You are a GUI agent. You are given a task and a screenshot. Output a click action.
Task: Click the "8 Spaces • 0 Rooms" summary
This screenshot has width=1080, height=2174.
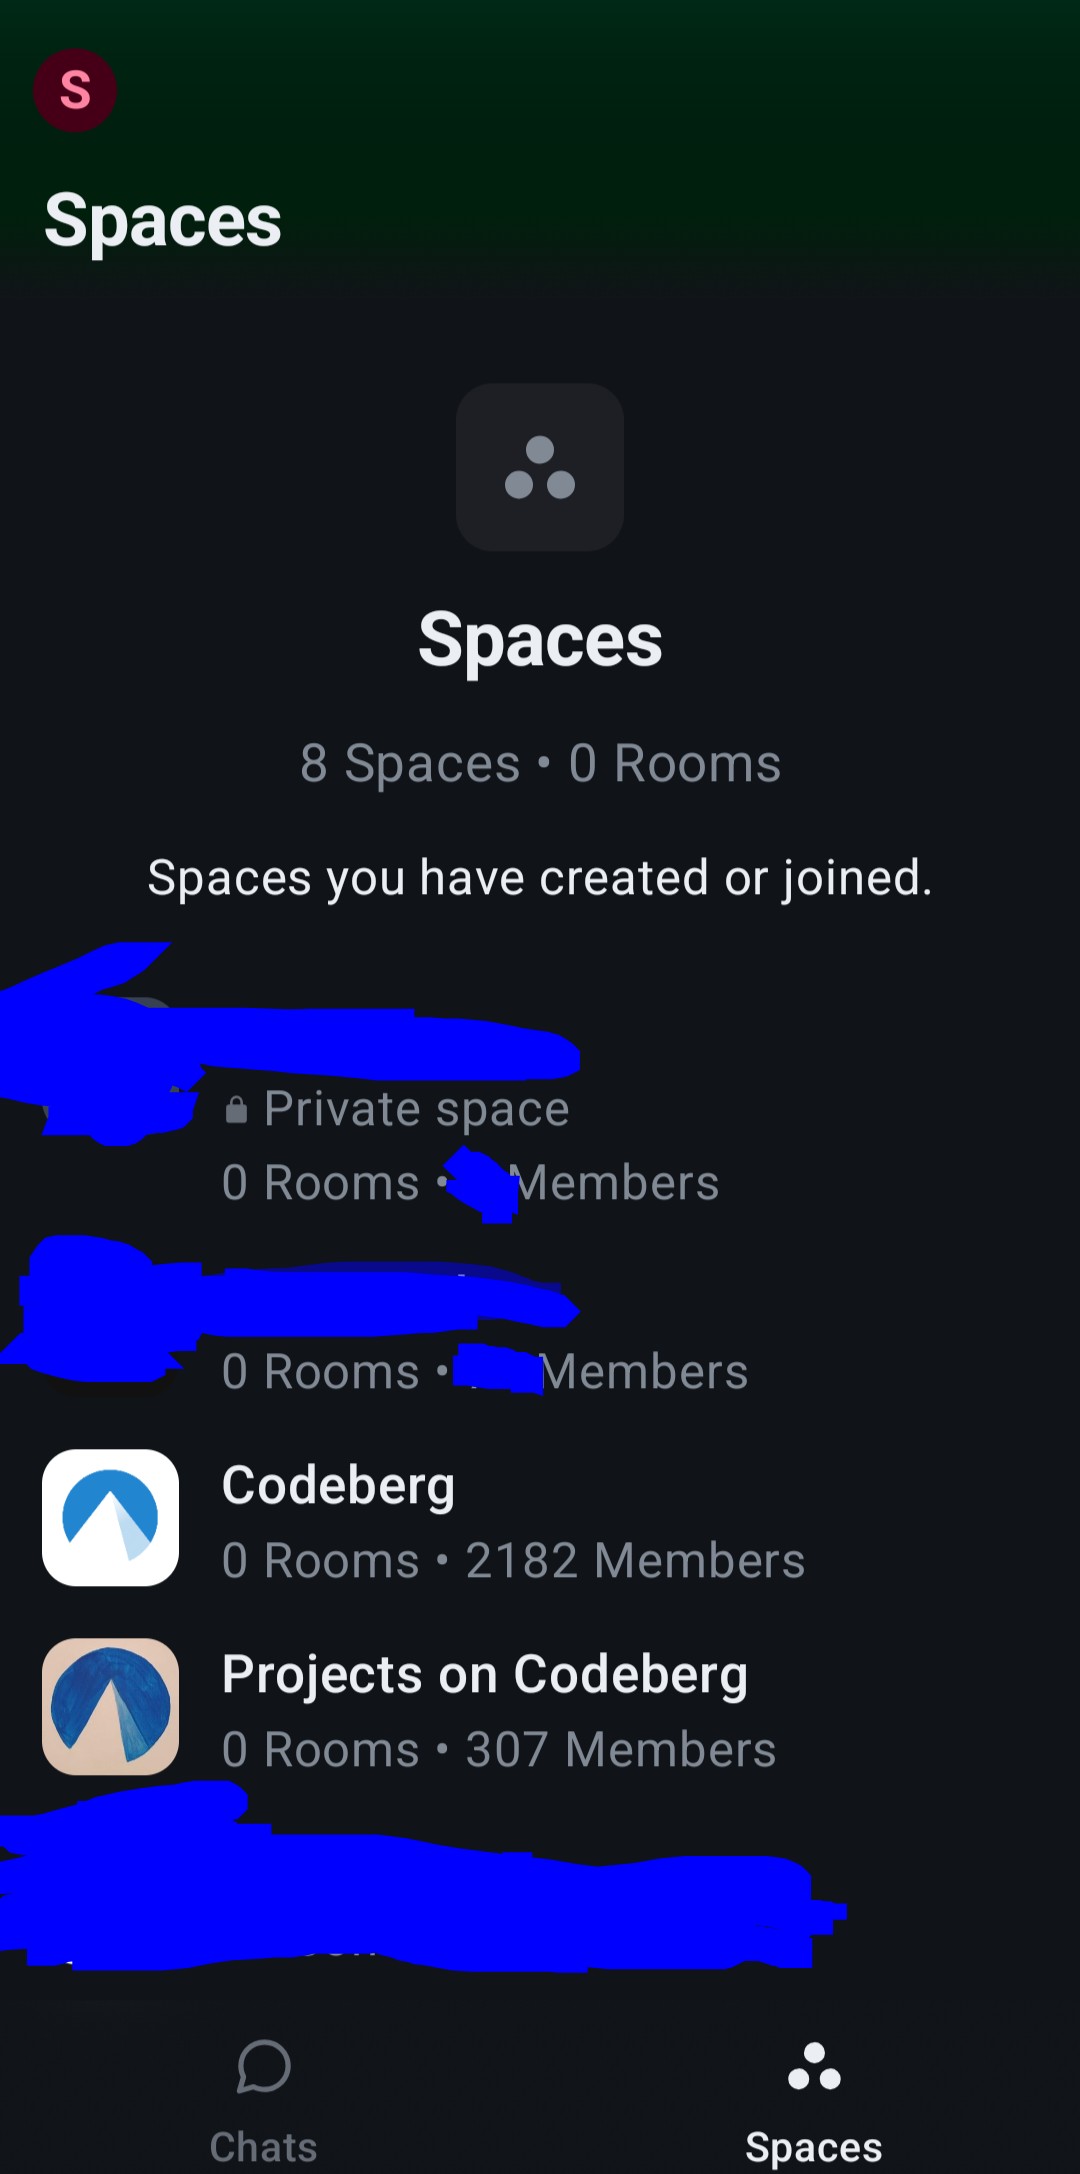[540, 764]
